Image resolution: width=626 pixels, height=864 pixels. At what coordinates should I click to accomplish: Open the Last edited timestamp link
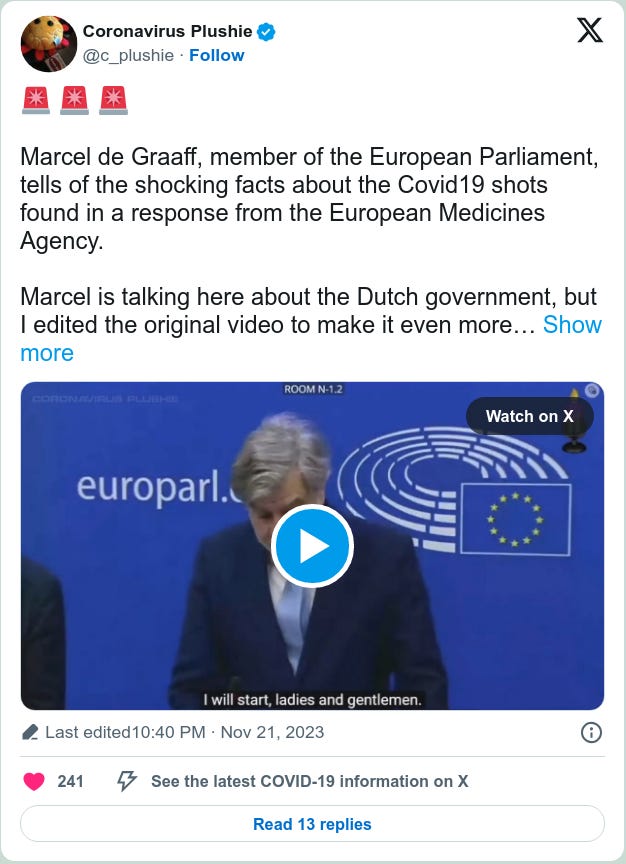(x=185, y=732)
